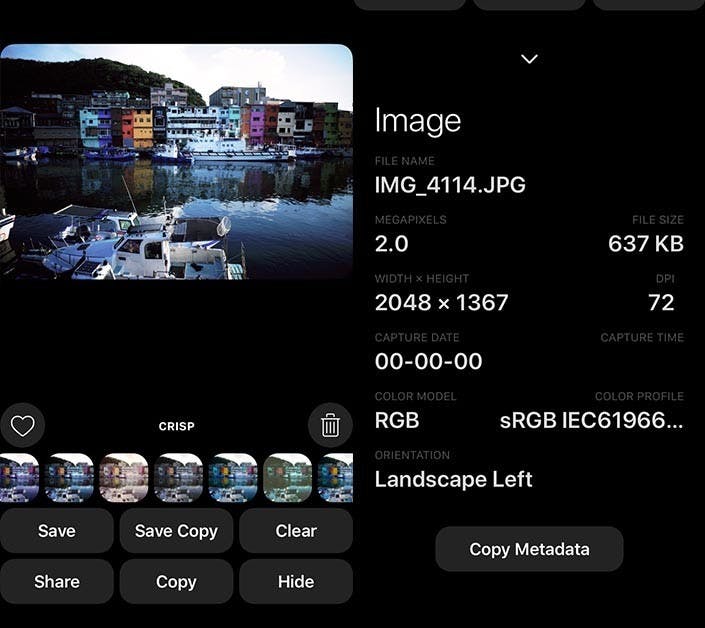Collapse the Image info panel with chevron
The width and height of the screenshot is (705, 628).
point(529,59)
